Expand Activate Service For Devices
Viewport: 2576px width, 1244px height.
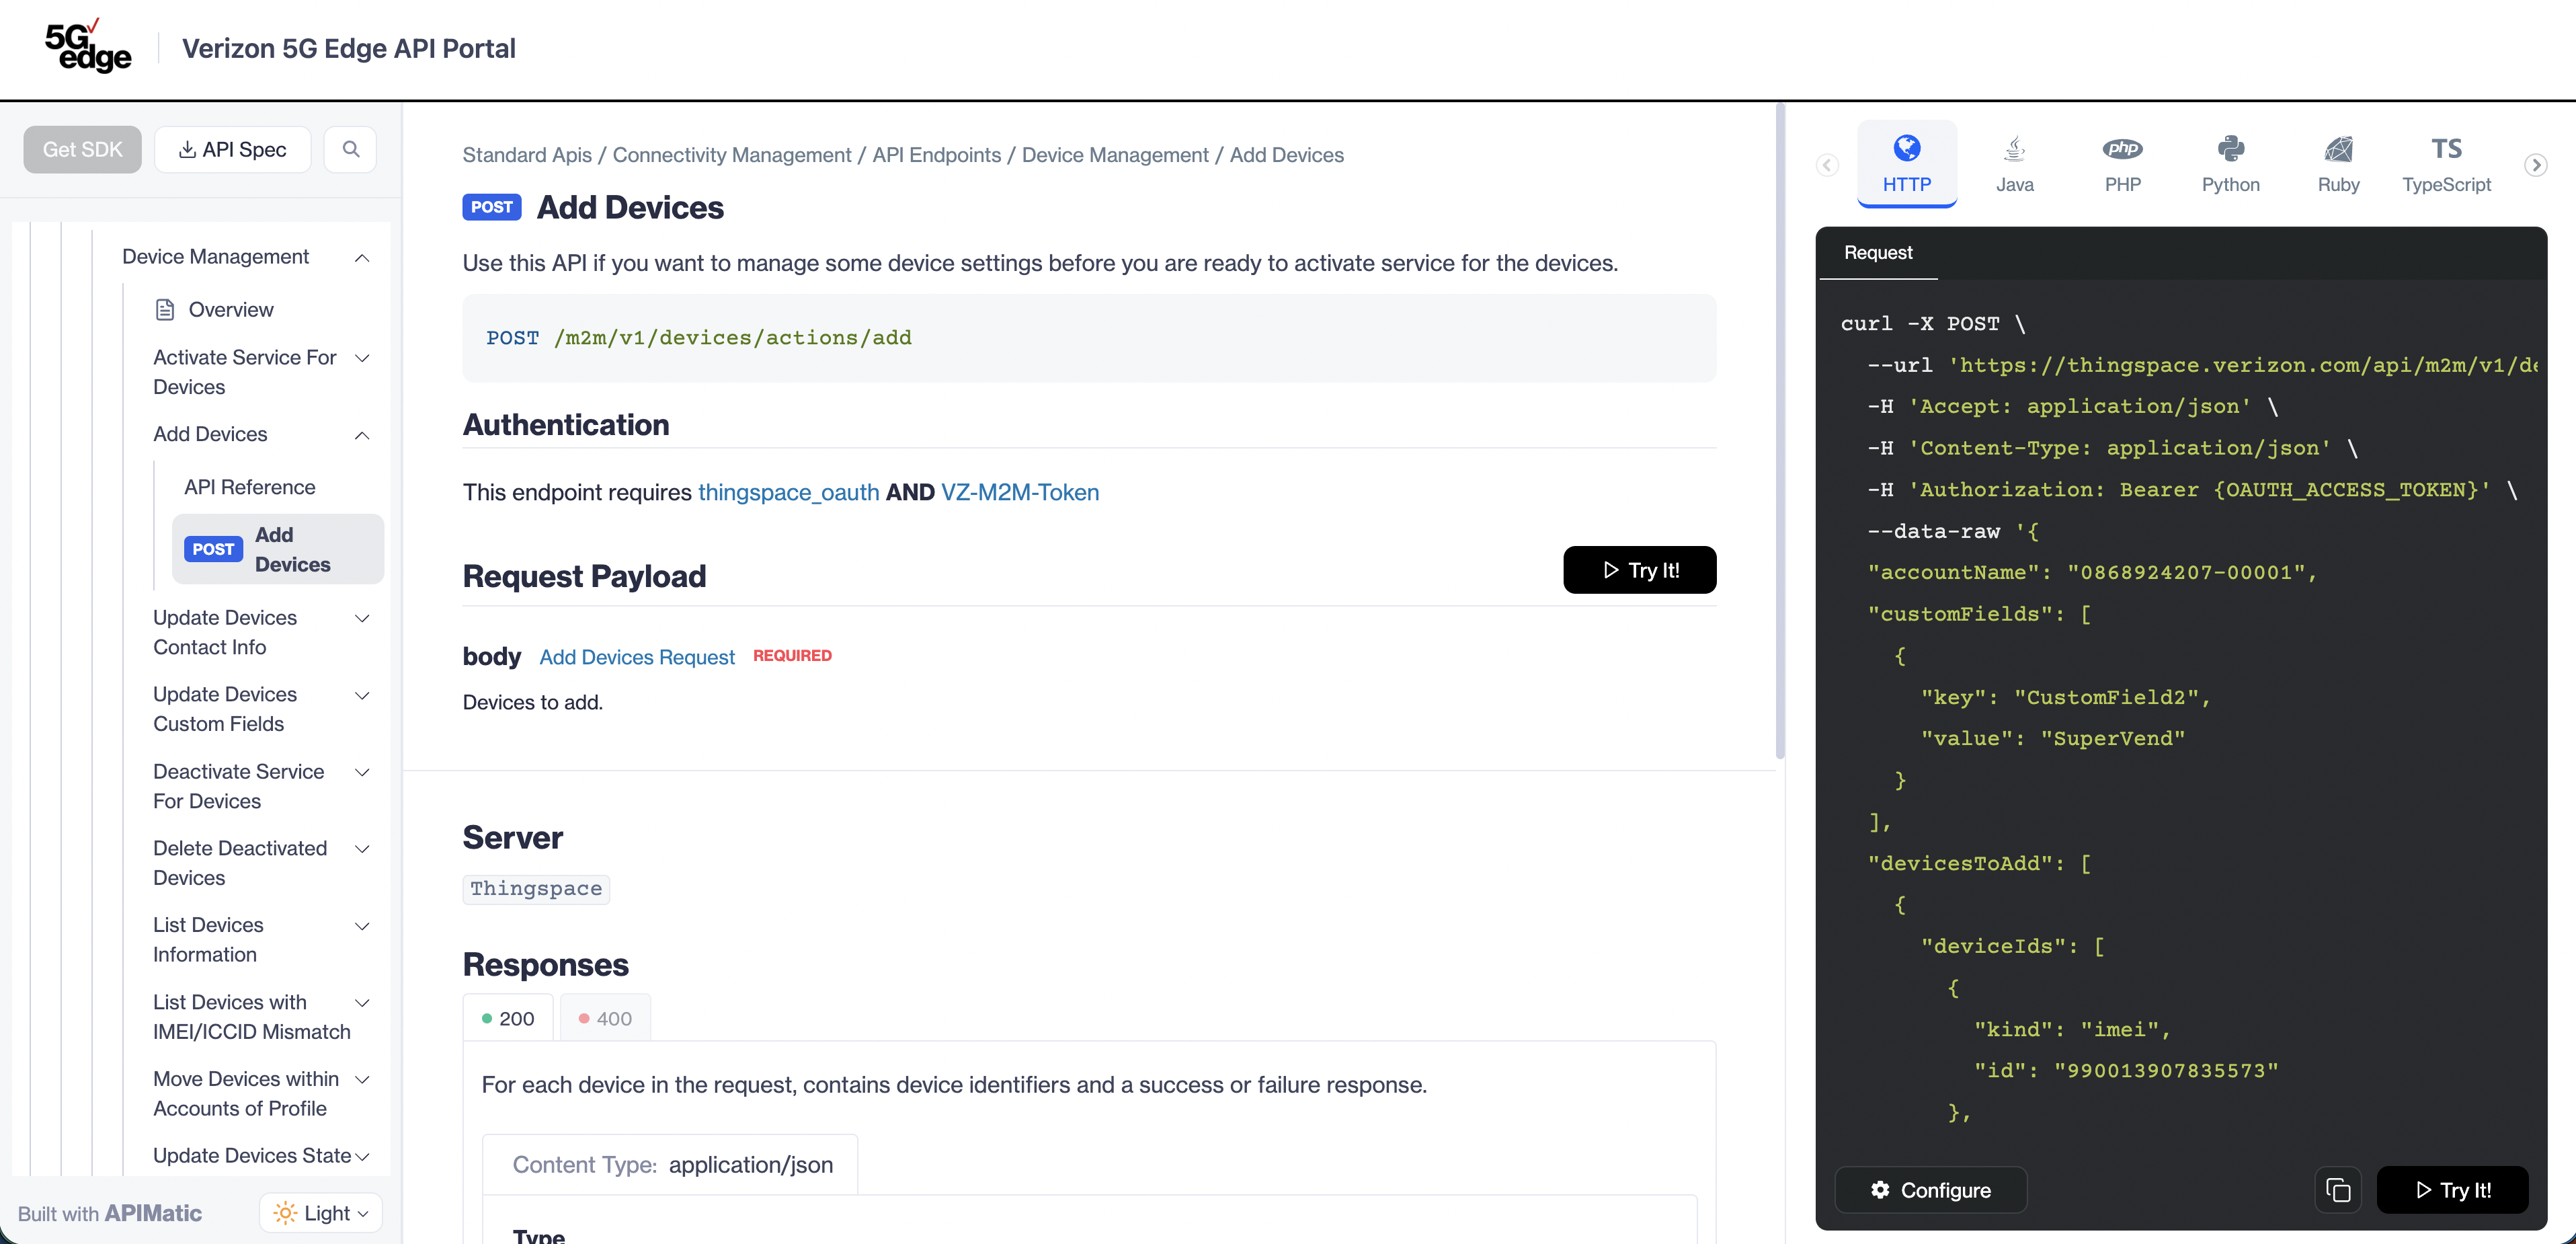[362, 358]
